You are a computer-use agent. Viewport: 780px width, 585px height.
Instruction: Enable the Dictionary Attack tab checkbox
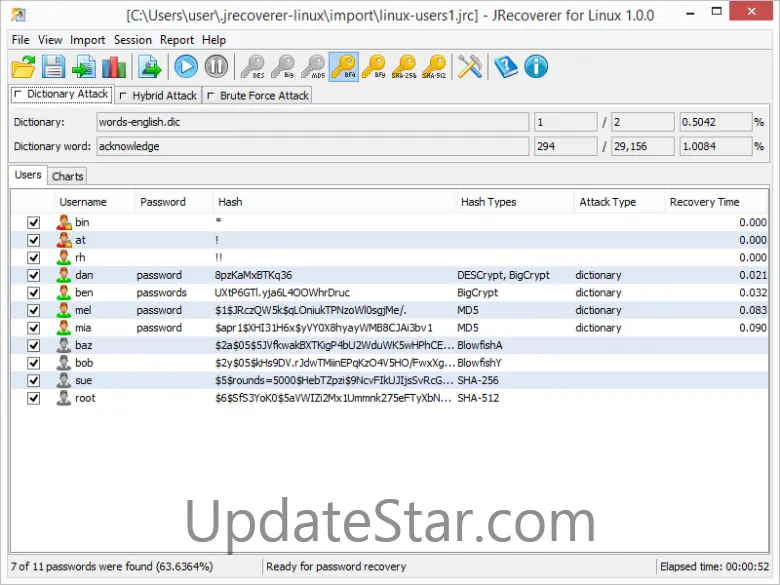(18, 94)
